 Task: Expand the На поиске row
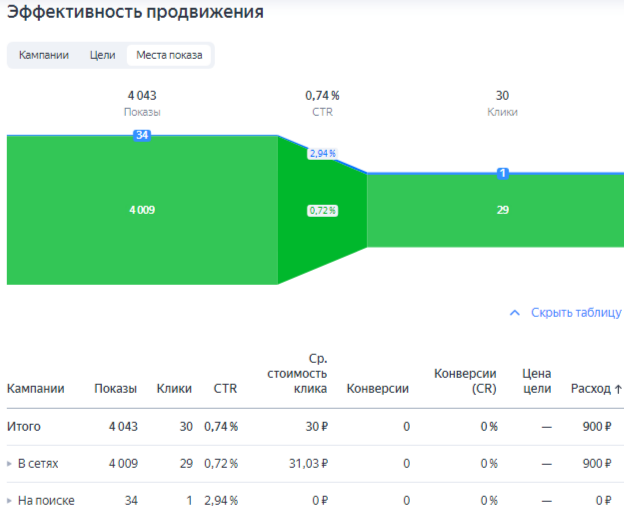(9, 501)
